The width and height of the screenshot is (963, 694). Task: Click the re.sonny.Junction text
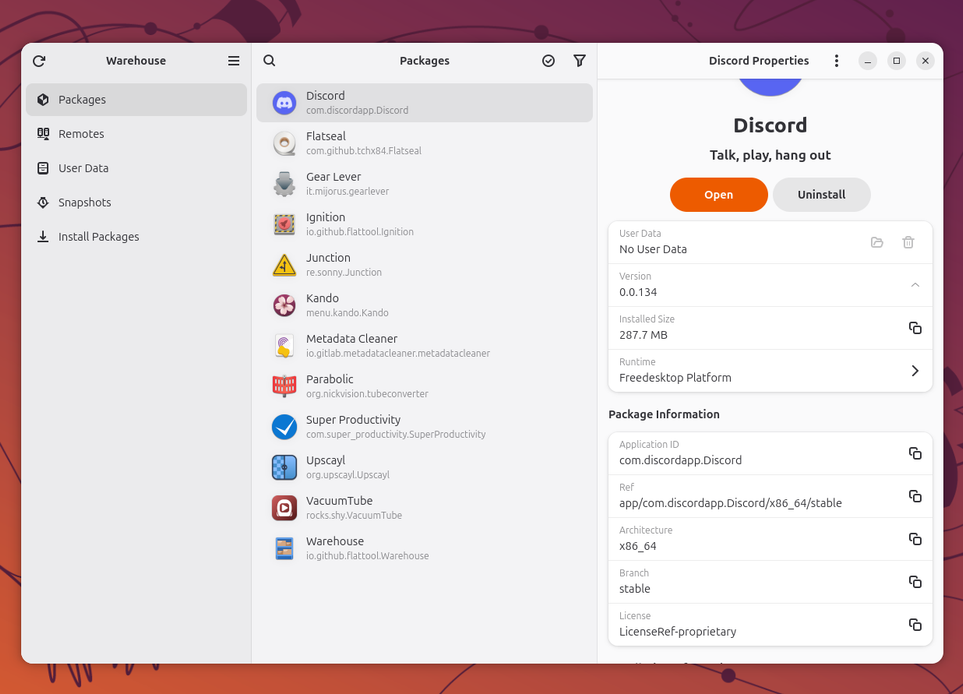click(344, 273)
